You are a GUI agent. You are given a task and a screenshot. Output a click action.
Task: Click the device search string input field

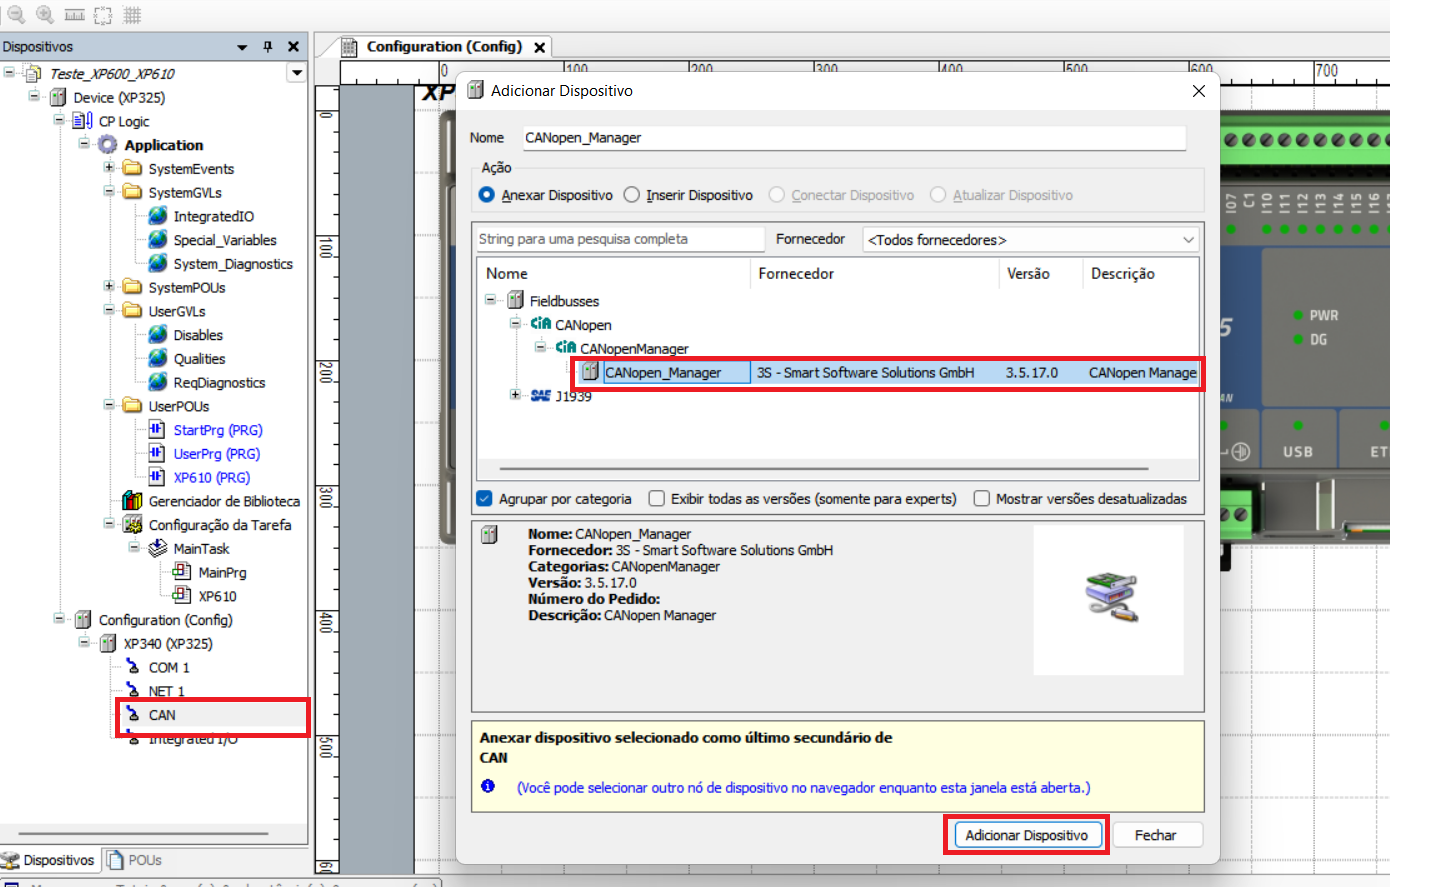coord(620,239)
